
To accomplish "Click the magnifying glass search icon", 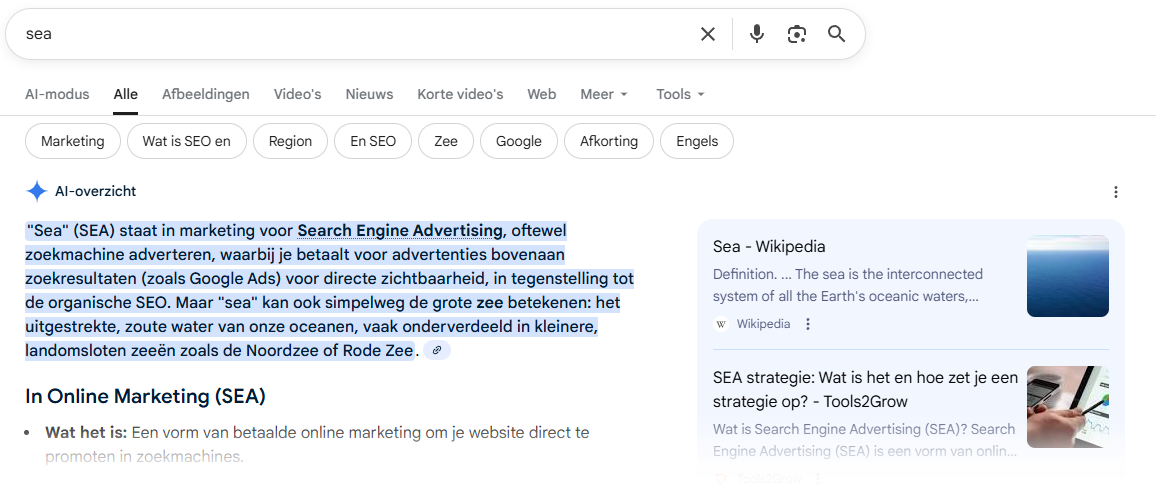I will 836,34.
